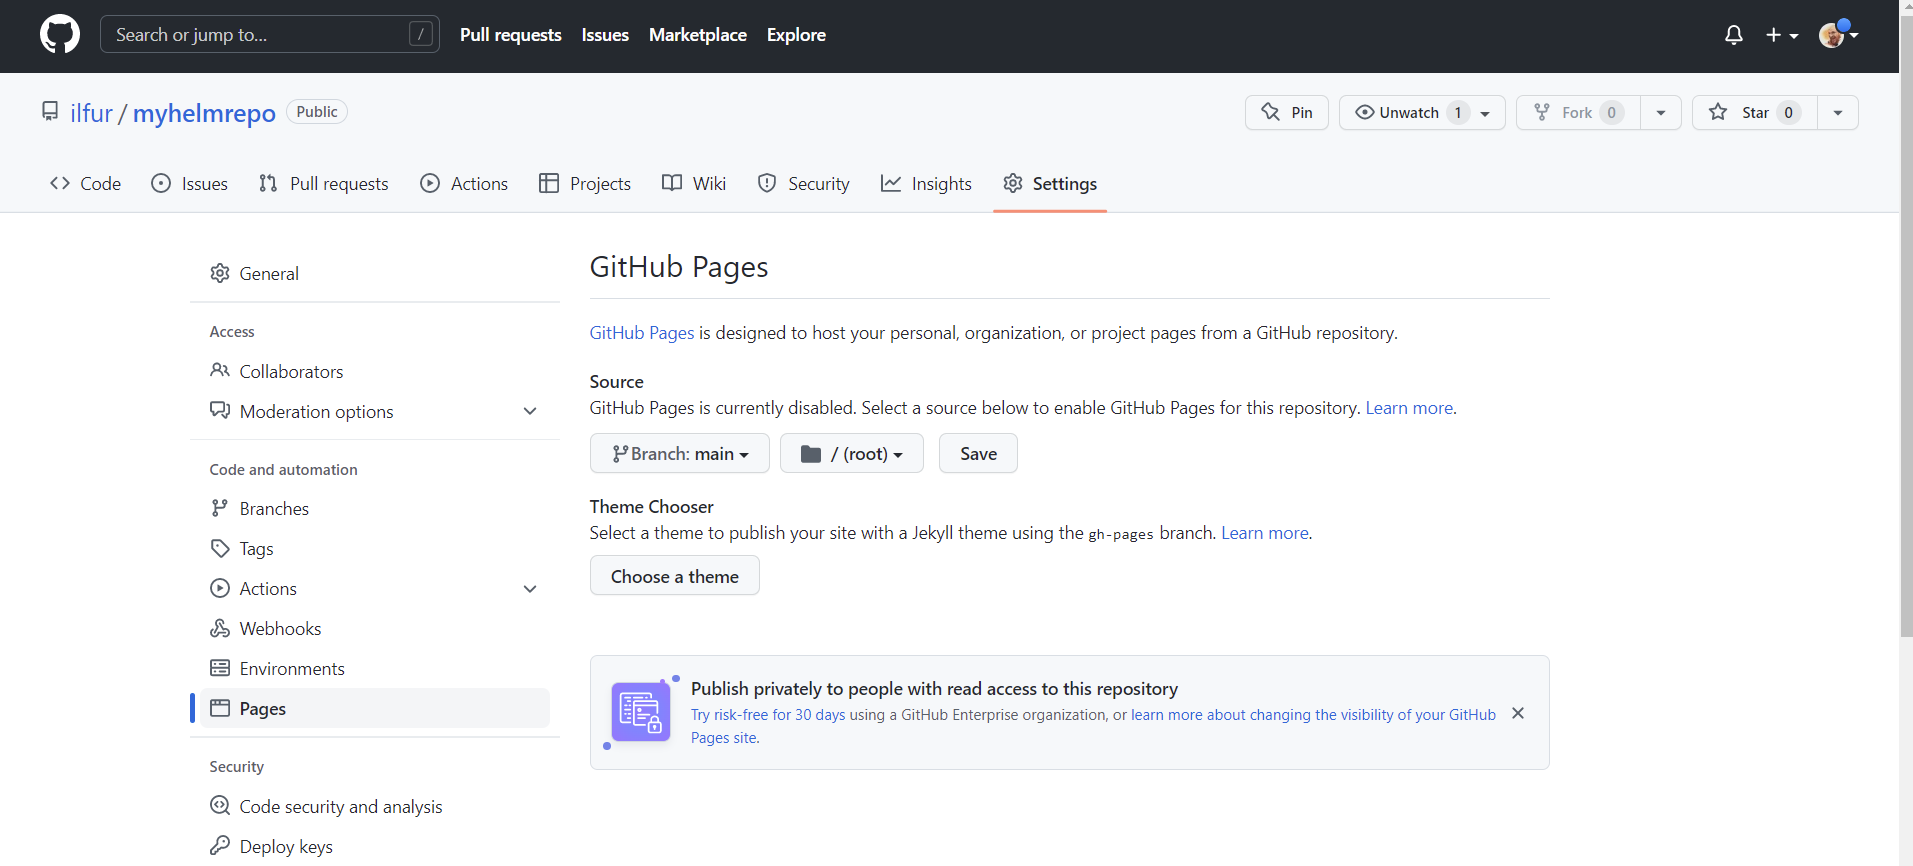Image resolution: width=1913 pixels, height=866 pixels.
Task: Open the Branch: main dropdown
Action: (680, 453)
